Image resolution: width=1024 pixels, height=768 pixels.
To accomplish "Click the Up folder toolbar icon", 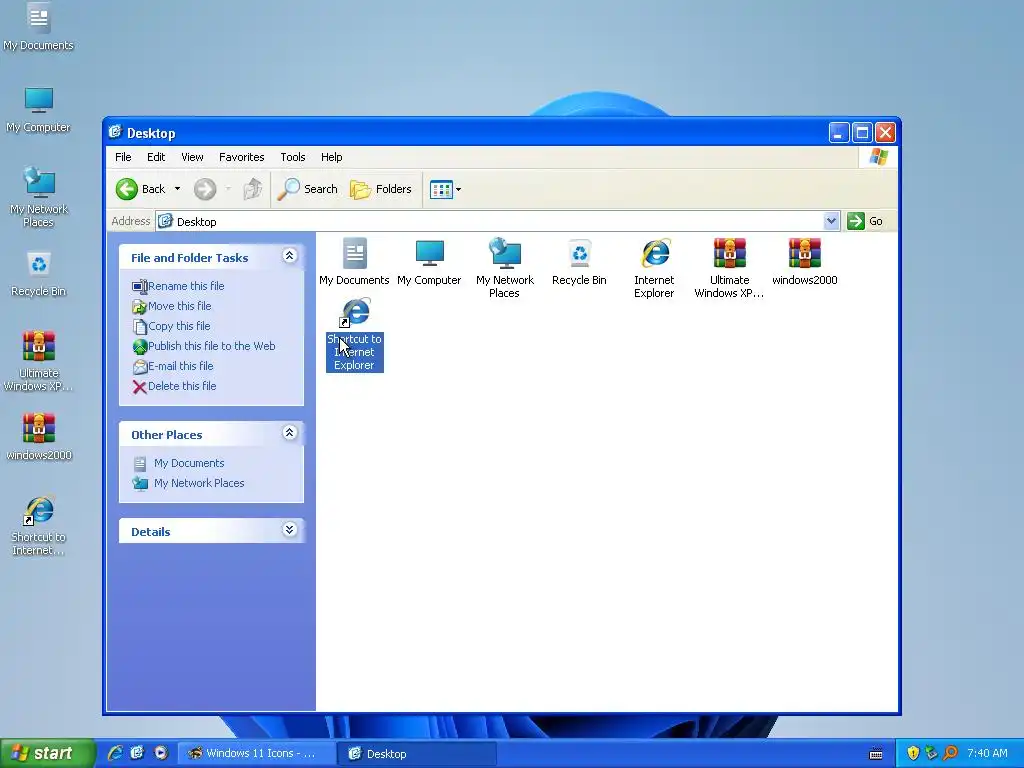I will (x=253, y=189).
